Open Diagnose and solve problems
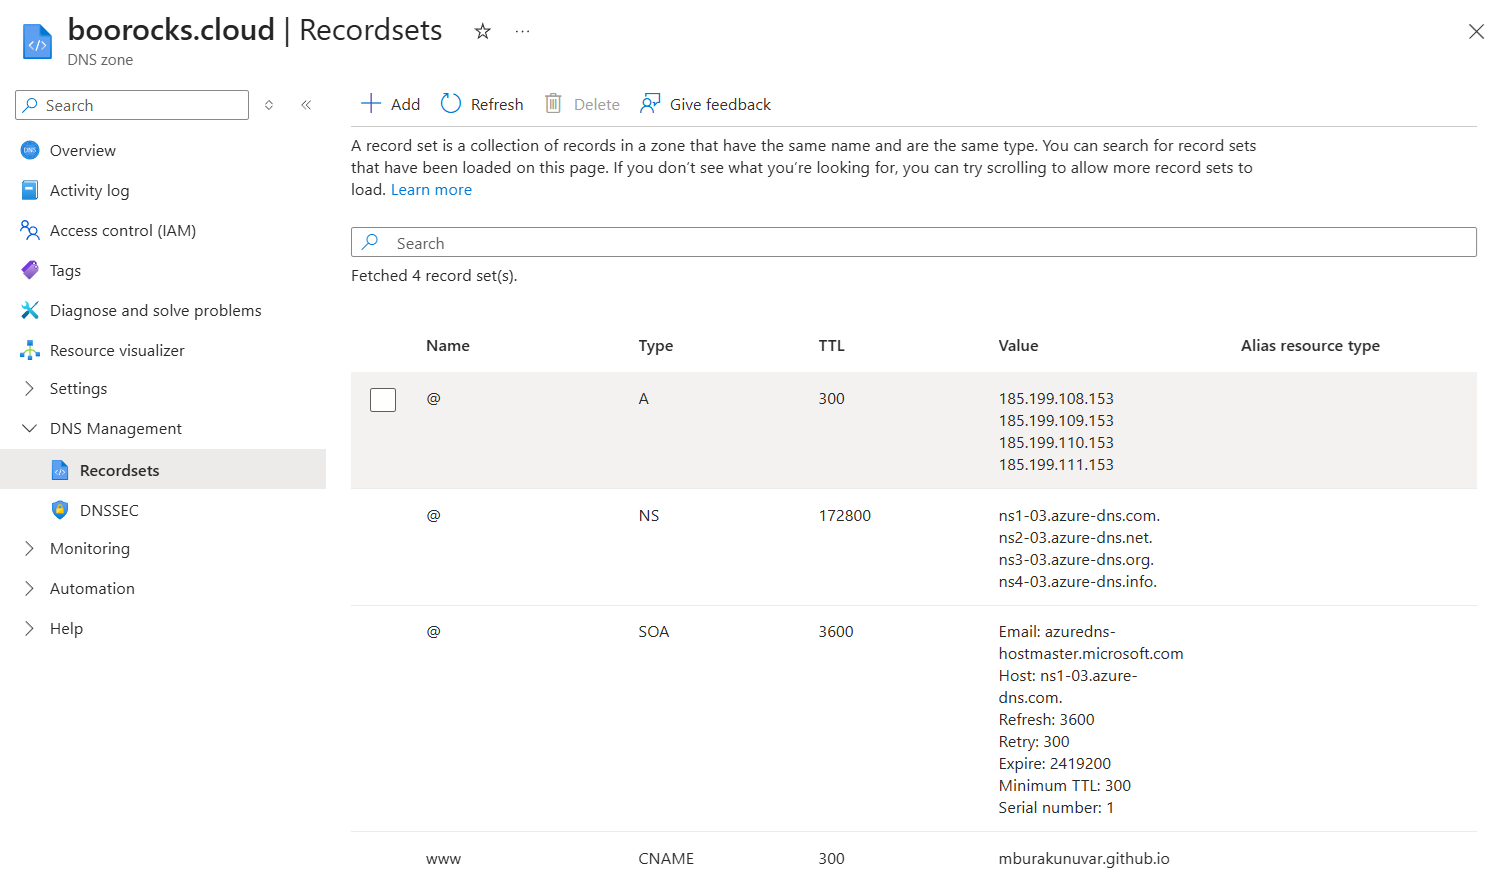 pos(155,310)
